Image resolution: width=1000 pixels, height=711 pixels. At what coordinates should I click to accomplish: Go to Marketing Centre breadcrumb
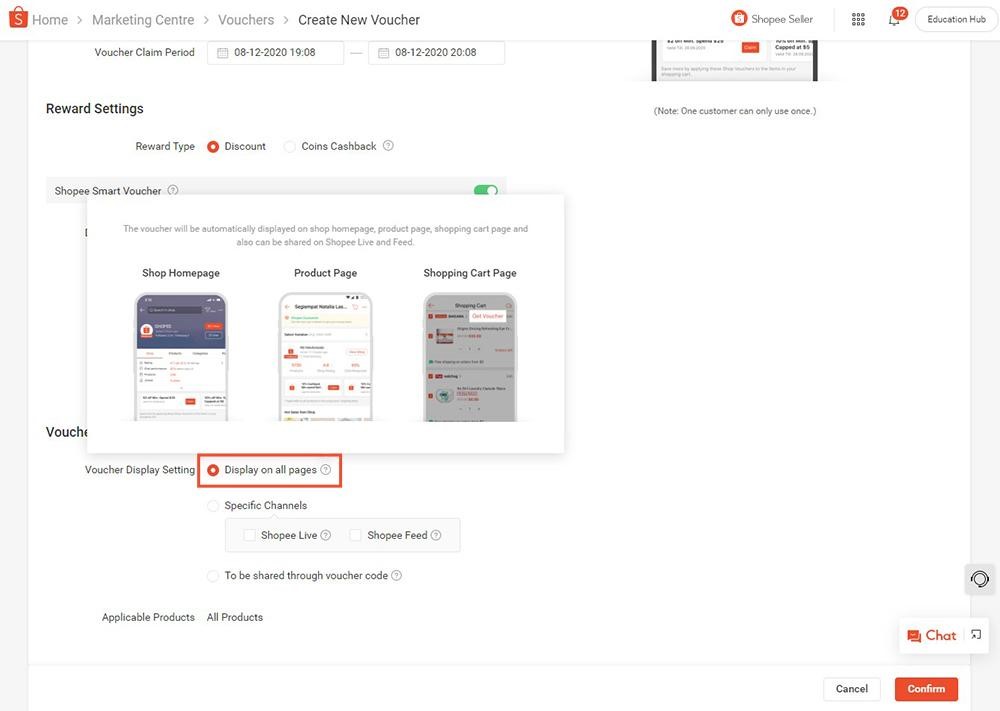click(143, 20)
